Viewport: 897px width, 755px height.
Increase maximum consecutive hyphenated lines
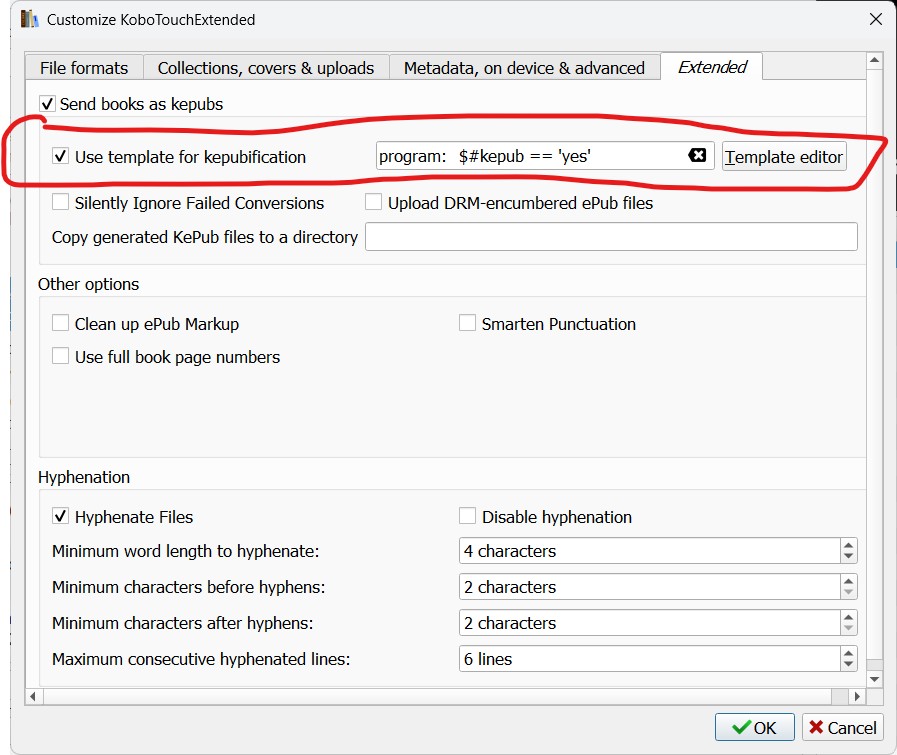pyautogui.click(x=848, y=653)
